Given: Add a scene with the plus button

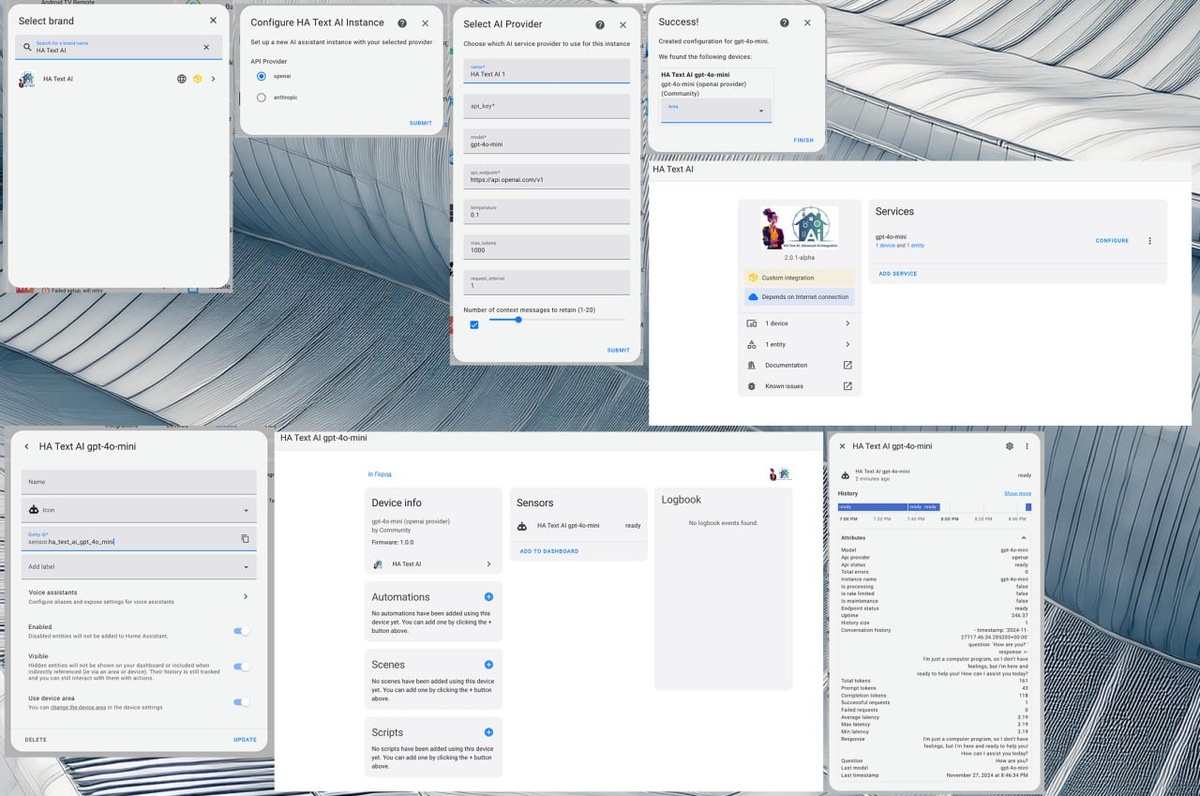Looking at the screenshot, I should pos(488,664).
